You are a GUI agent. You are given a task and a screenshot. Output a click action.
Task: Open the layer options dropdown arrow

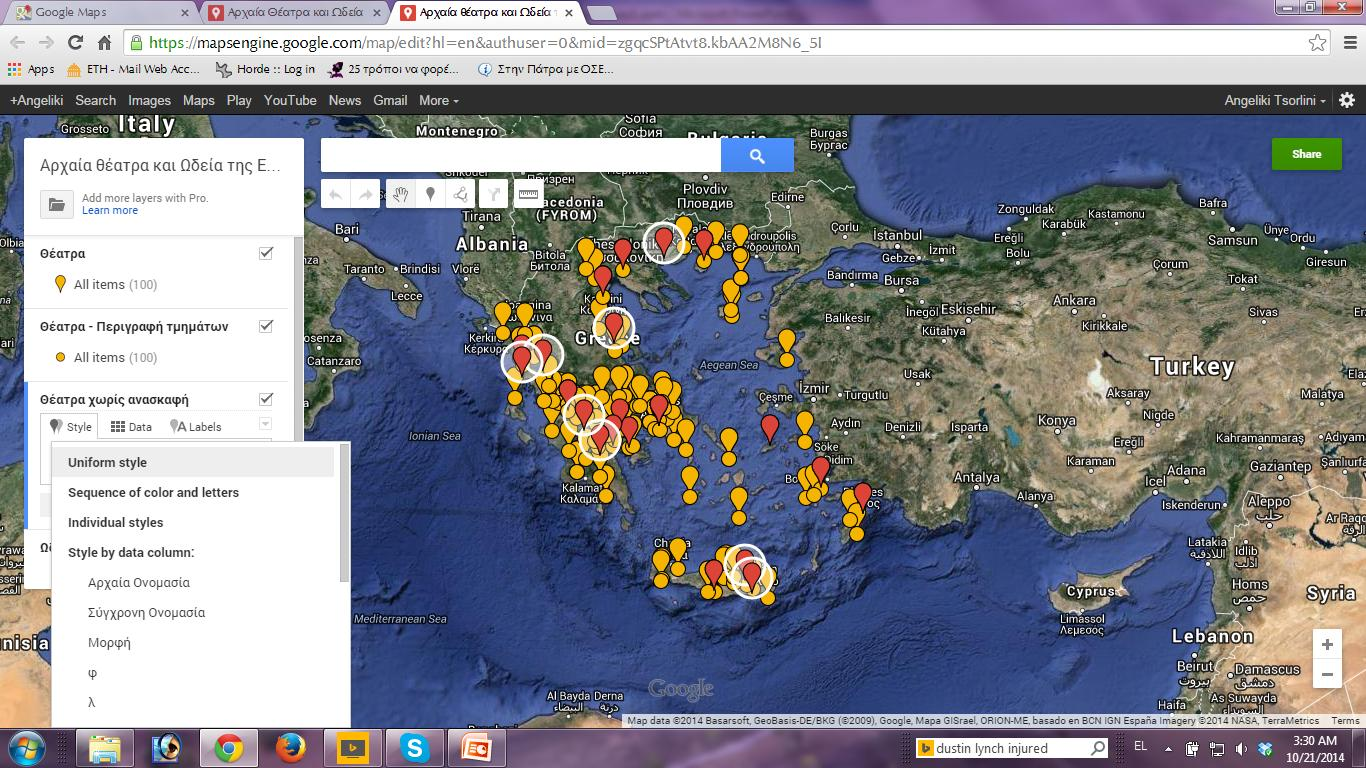[265, 424]
